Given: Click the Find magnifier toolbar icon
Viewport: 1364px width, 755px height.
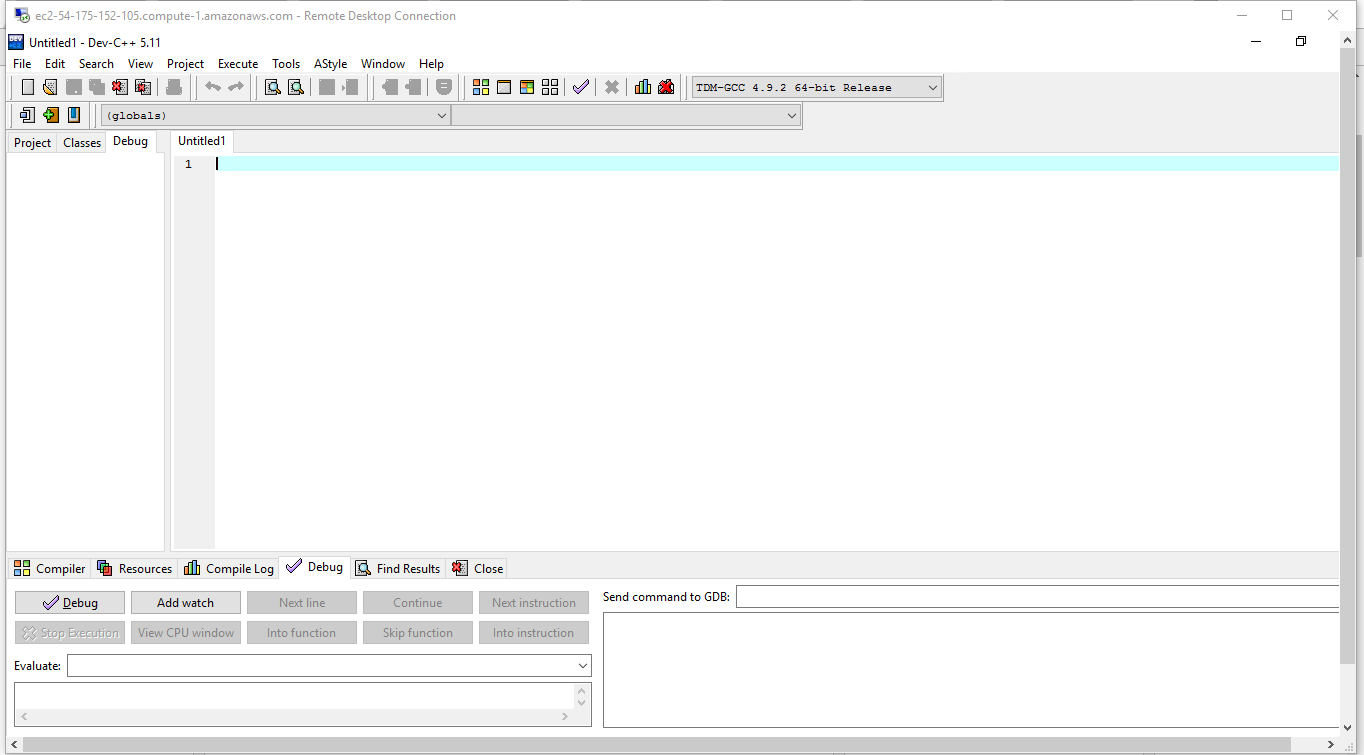Looking at the screenshot, I should coord(272,87).
